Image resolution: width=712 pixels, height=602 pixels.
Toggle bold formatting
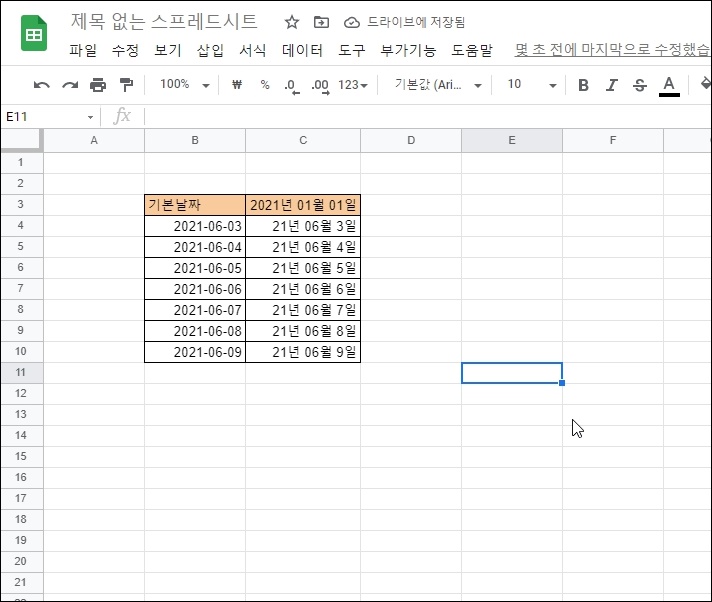[583, 85]
